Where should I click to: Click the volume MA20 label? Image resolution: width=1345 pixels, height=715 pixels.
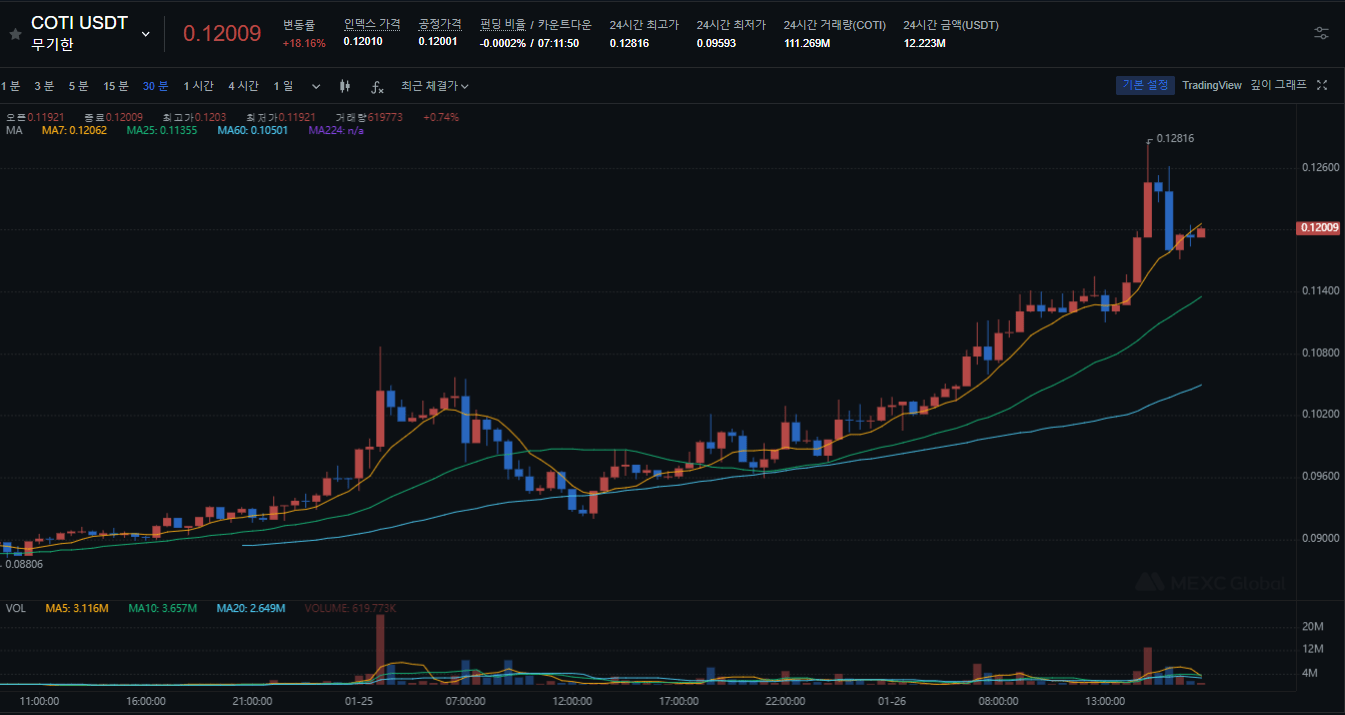pyautogui.click(x=251, y=608)
